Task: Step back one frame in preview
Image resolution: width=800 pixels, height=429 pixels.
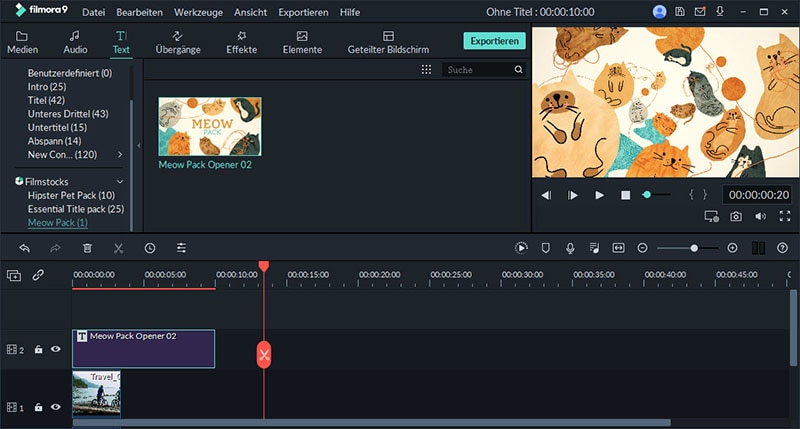Action: (546, 195)
